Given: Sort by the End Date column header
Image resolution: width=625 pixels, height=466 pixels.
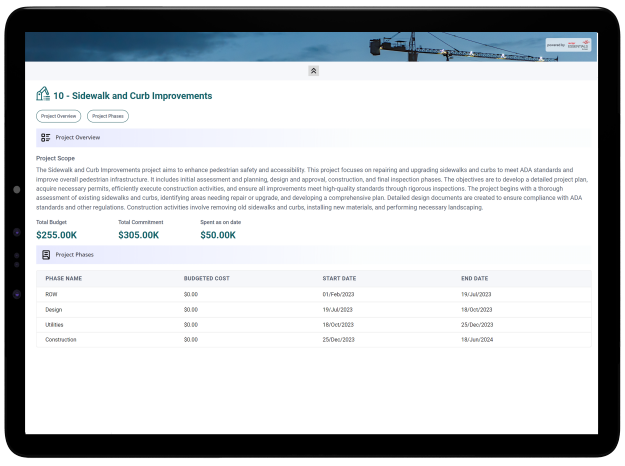Looking at the screenshot, I should [474, 278].
